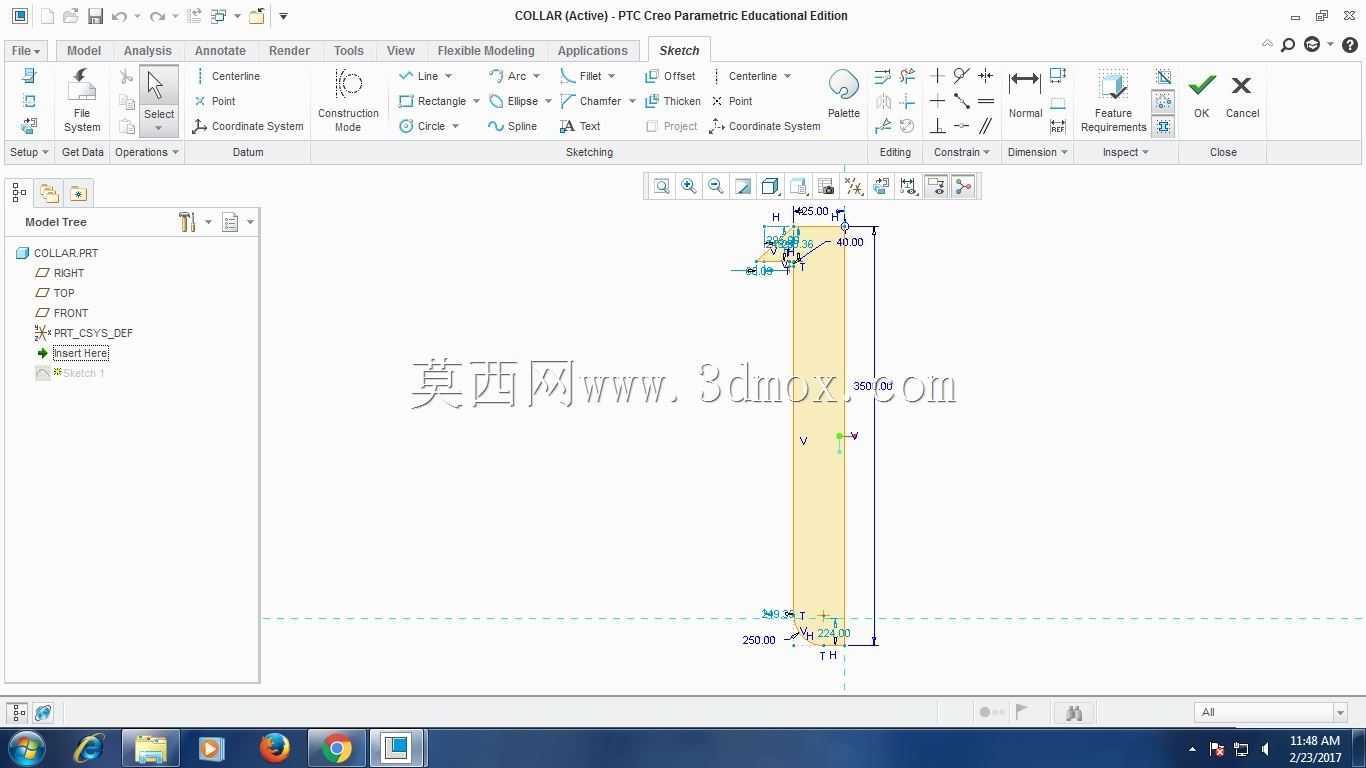Select Centerline in Datum group

click(227, 76)
